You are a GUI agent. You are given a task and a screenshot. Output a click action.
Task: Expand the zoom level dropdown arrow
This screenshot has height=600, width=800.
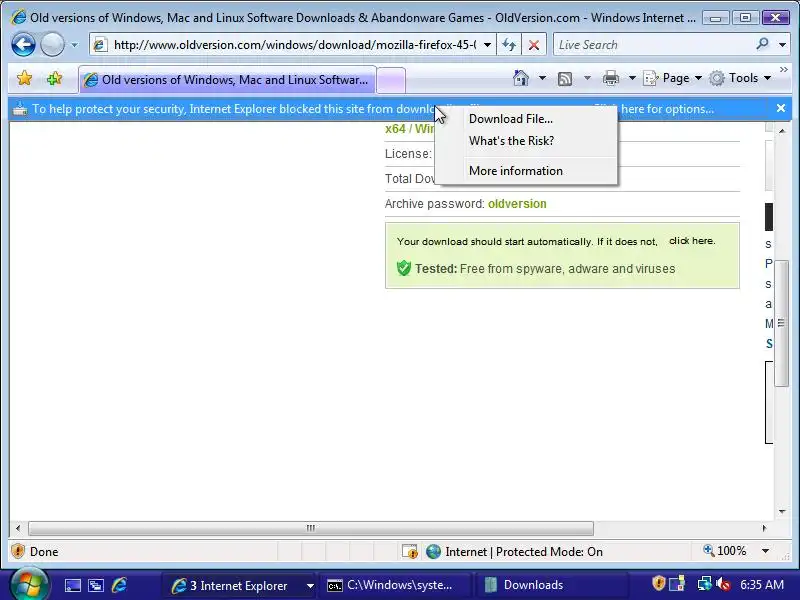click(x=765, y=551)
